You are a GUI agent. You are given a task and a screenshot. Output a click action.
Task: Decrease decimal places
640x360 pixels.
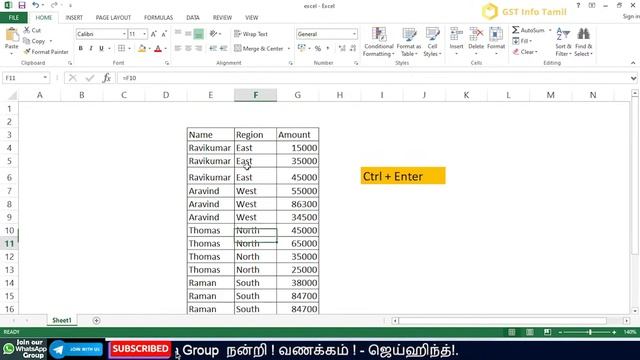pyautogui.click(x=353, y=49)
